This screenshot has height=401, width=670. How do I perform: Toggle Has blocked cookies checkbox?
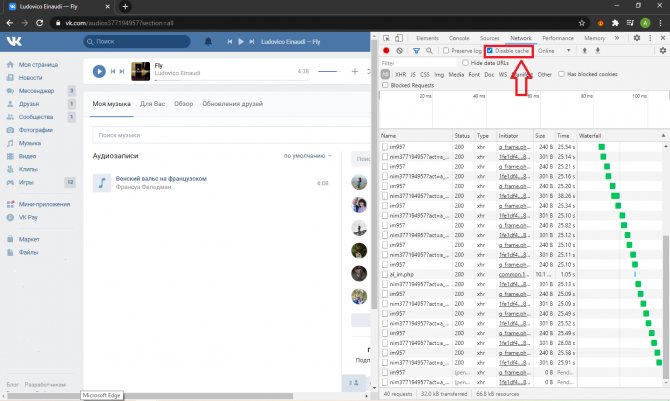561,74
